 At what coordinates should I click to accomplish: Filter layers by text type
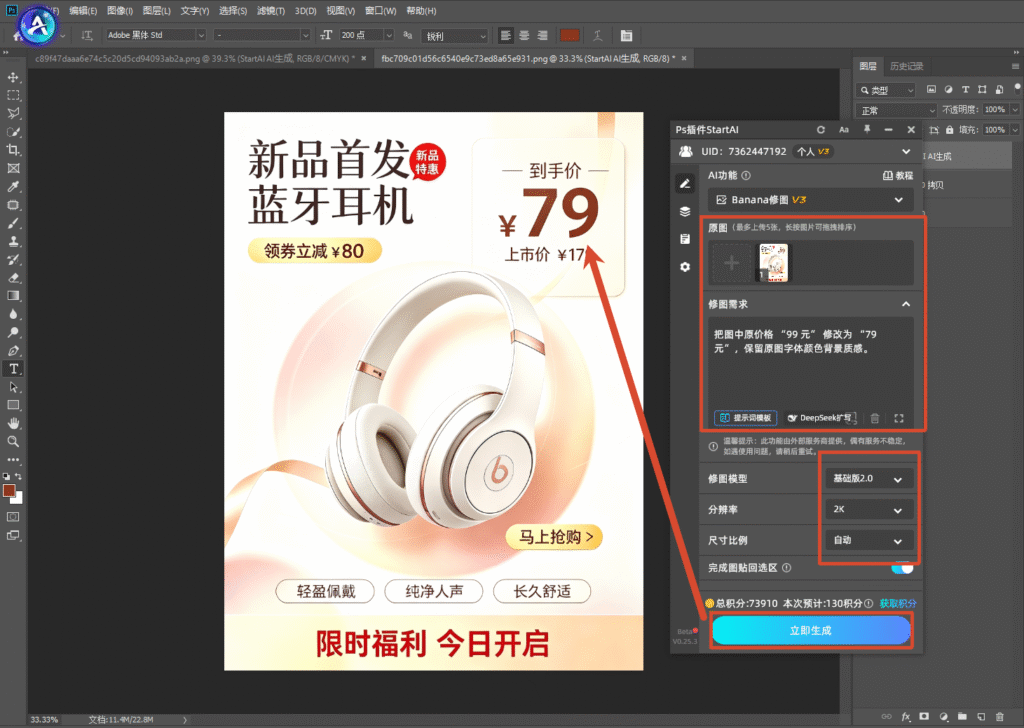pos(965,89)
